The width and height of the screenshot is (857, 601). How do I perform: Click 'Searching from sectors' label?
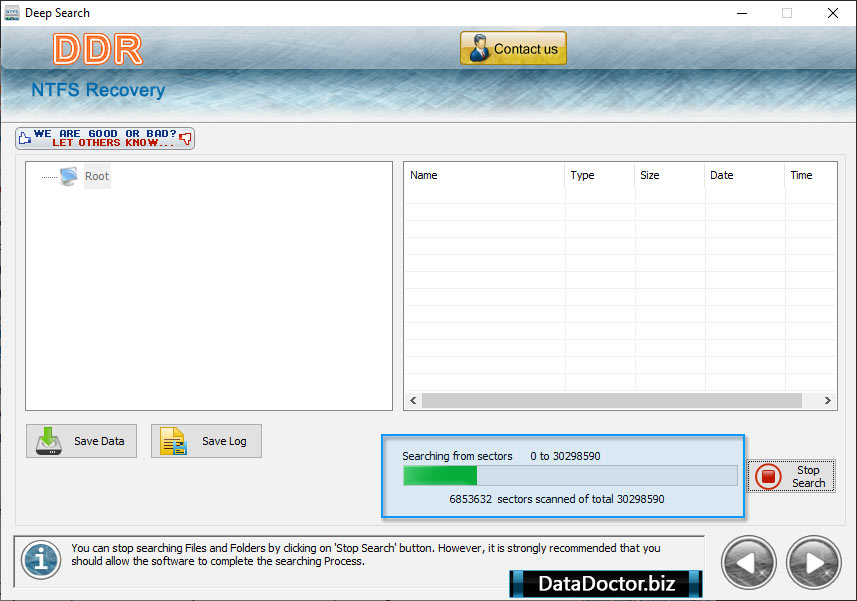457,456
